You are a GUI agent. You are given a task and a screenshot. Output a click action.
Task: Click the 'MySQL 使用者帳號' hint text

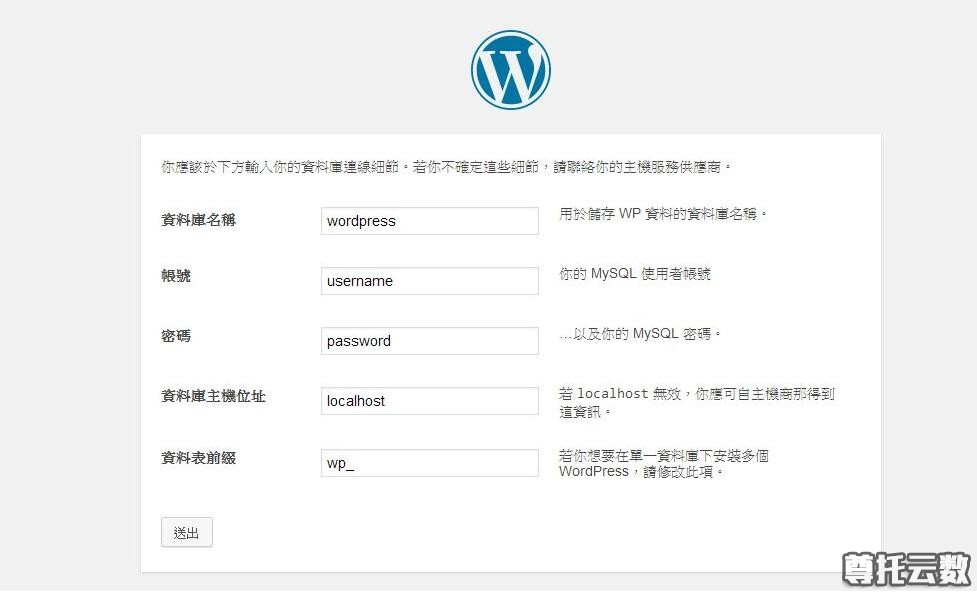(x=635, y=274)
